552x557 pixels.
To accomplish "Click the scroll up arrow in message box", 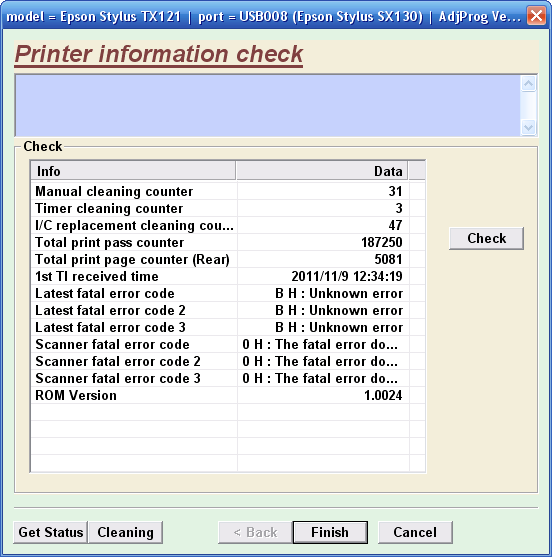I will [x=529, y=84].
